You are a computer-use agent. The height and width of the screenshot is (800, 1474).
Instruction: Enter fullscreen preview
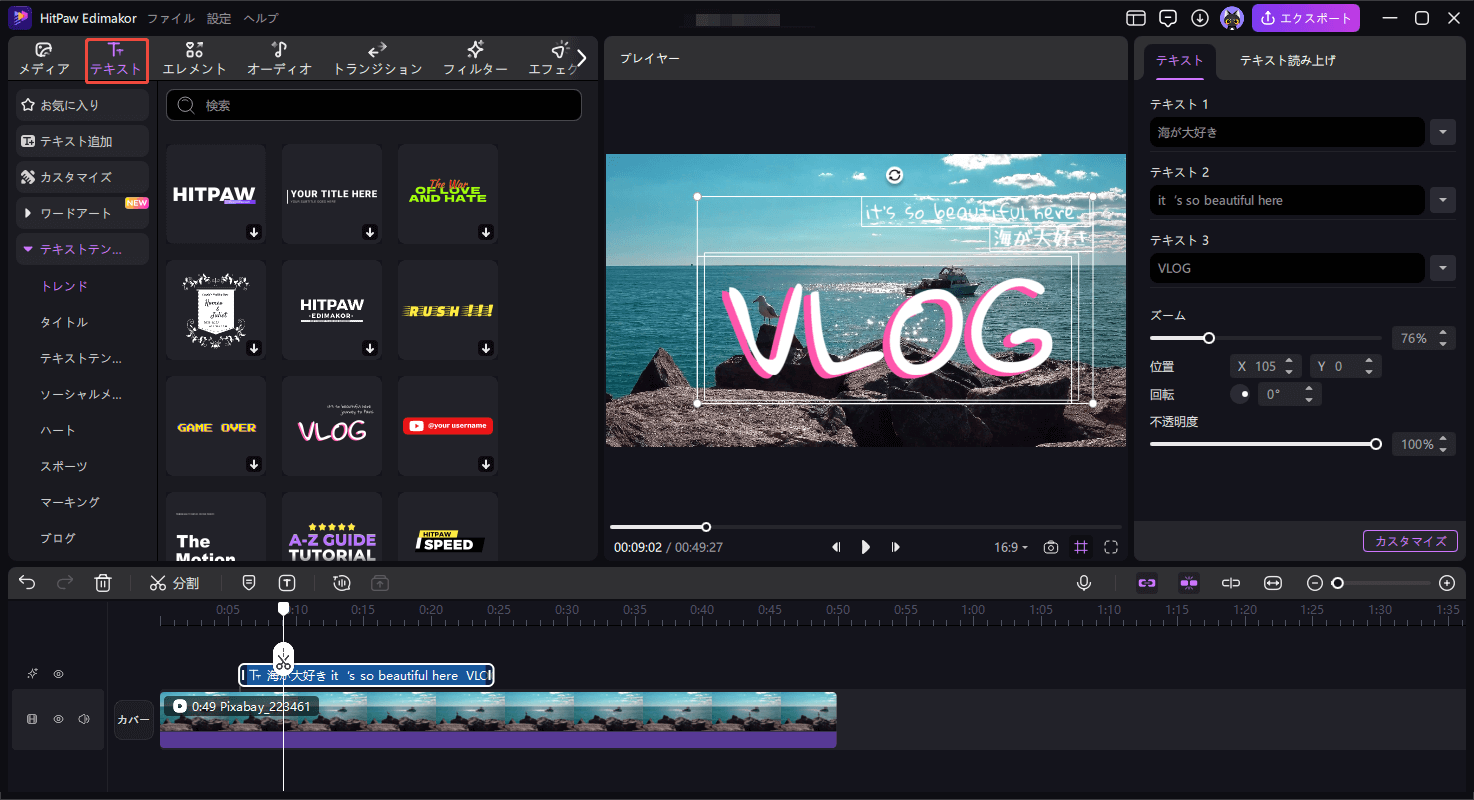click(x=1111, y=547)
